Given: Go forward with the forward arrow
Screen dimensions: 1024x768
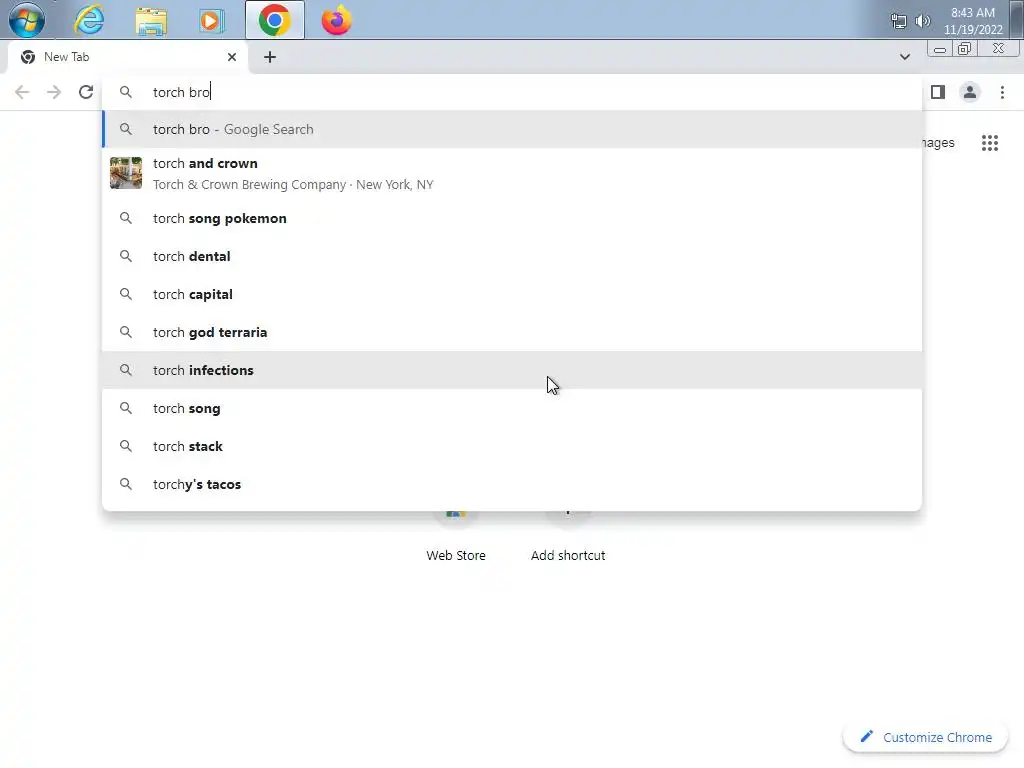Looking at the screenshot, I should pyautogui.click(x=54, y=92).
